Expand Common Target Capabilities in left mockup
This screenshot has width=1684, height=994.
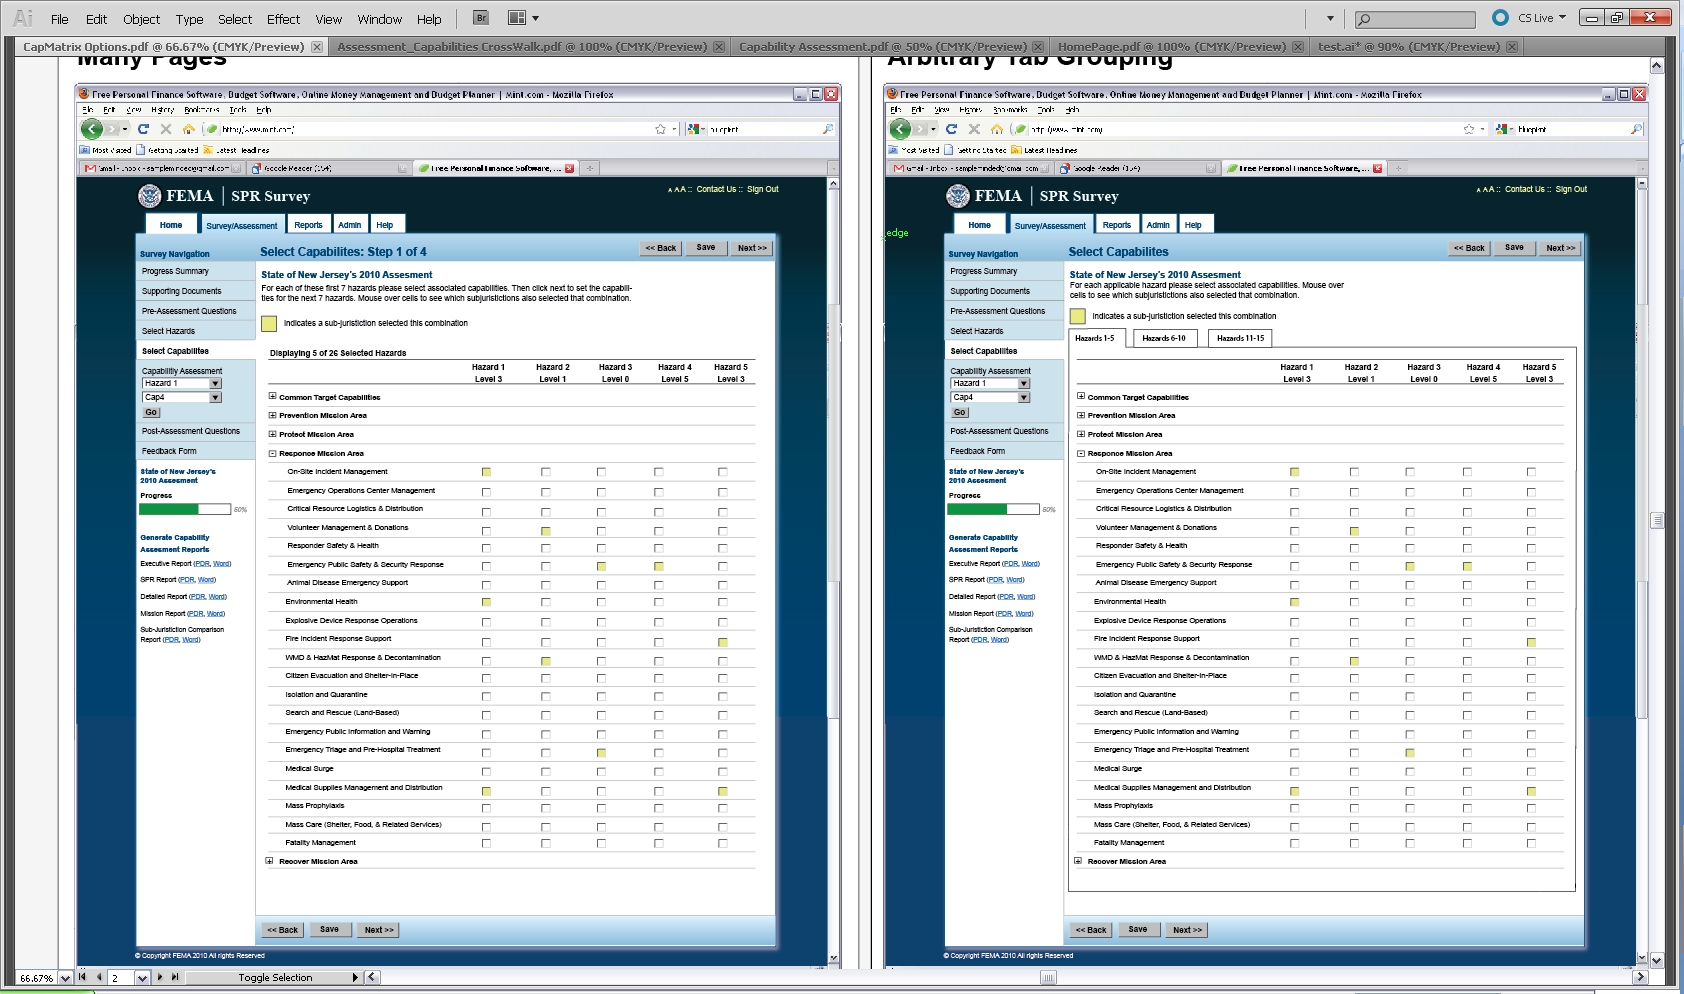(272, 397)
